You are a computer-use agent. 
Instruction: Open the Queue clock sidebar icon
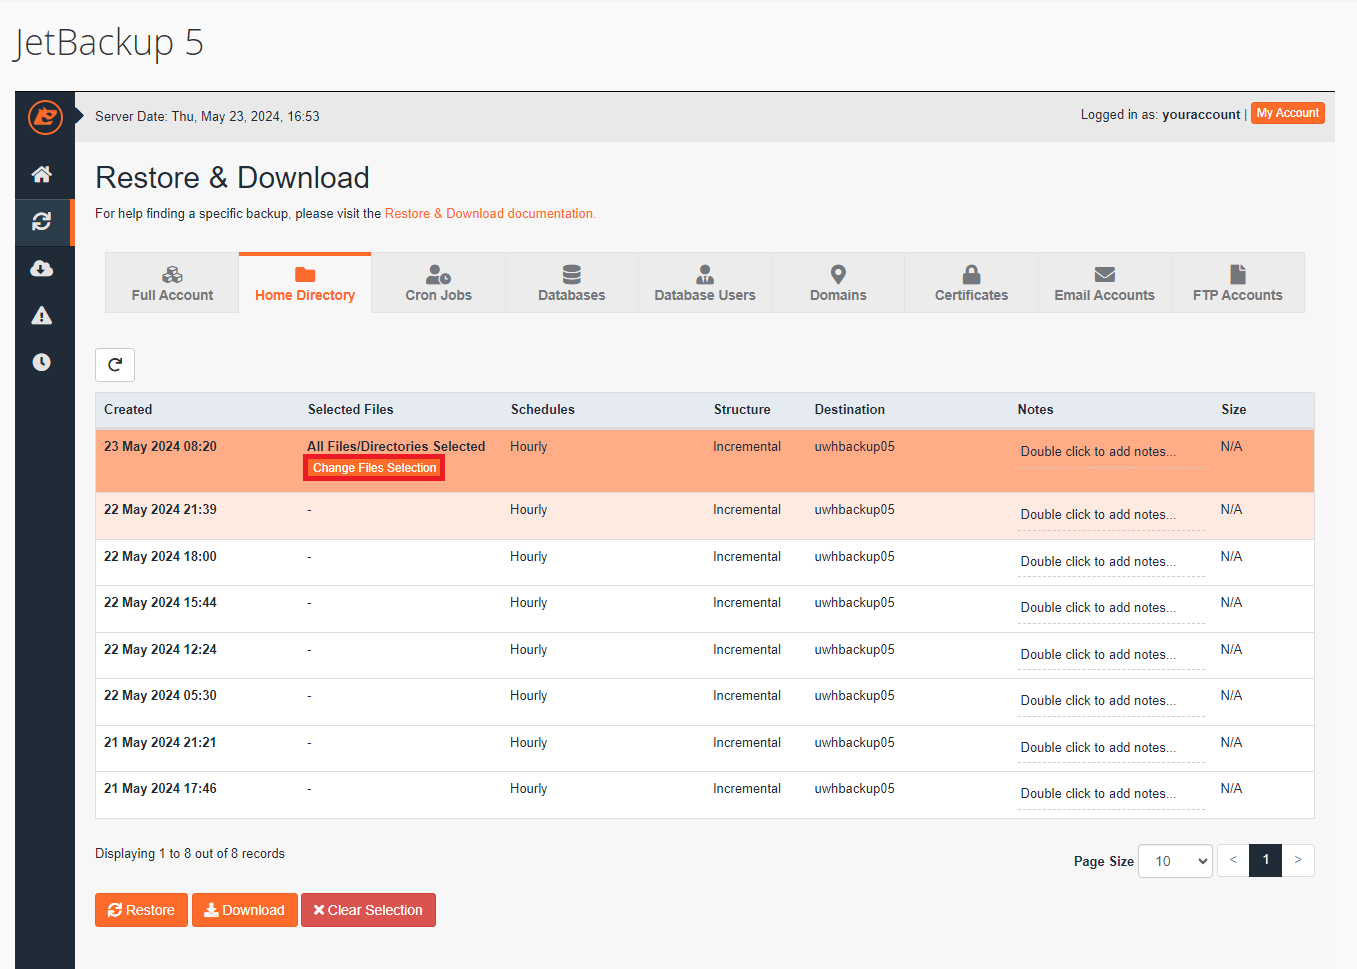[42, 362]
